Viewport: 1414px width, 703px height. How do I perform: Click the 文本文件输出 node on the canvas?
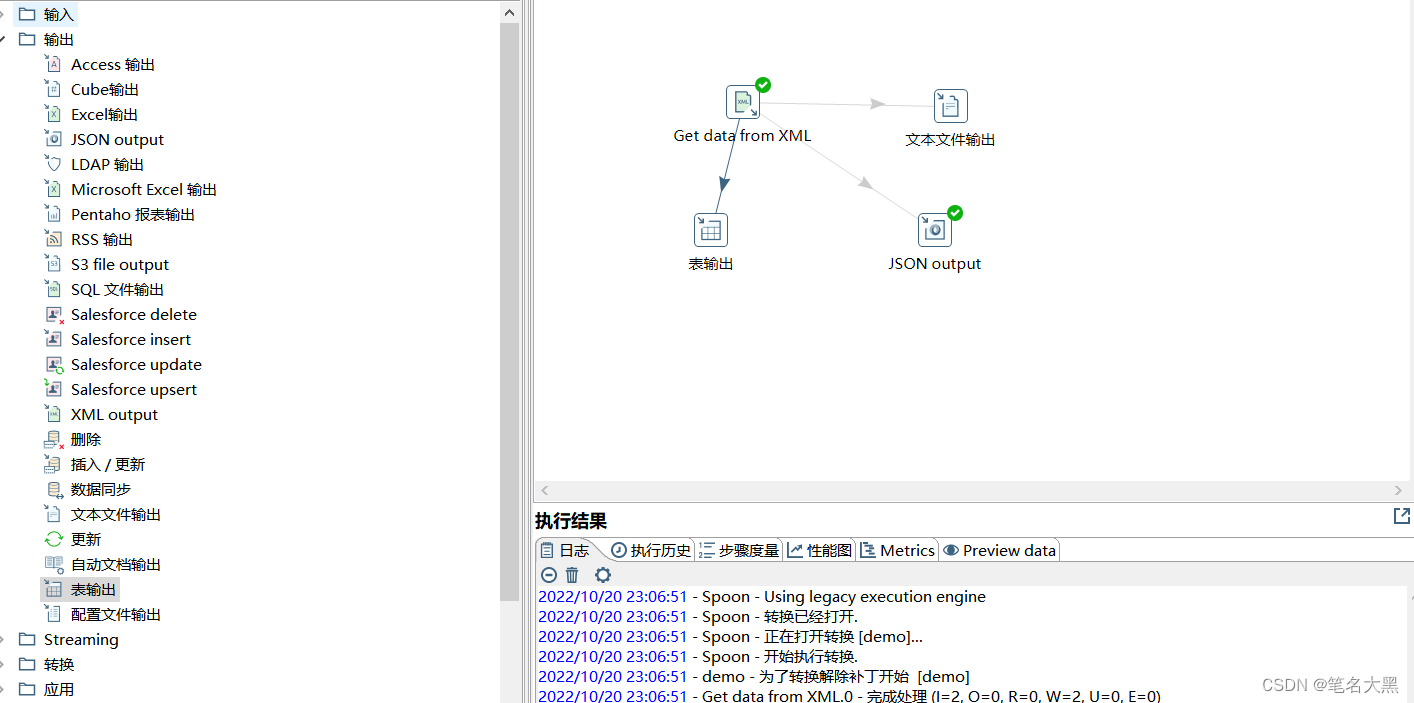coord(949,105)
